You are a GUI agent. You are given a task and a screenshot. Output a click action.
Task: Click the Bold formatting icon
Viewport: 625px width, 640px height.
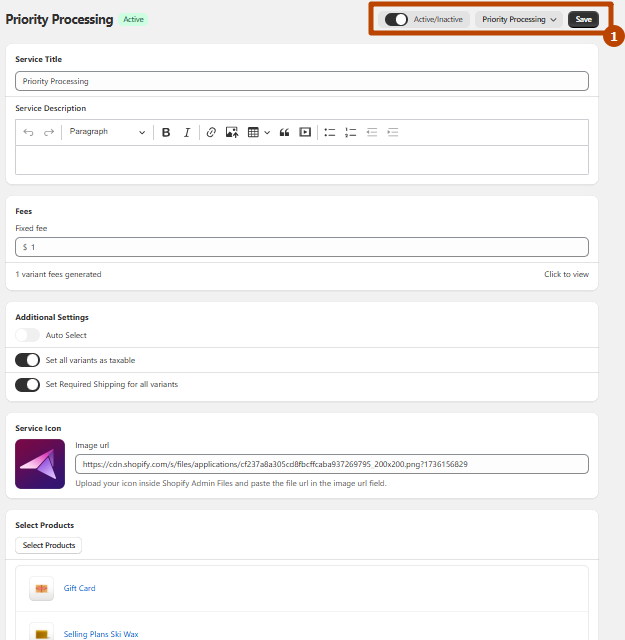coord(166,132)
